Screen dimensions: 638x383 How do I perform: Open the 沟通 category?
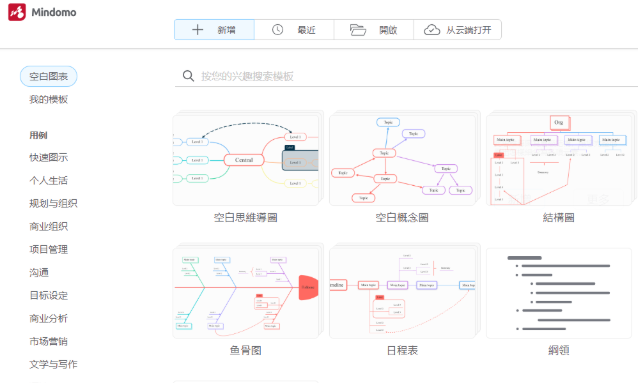point(39,272)
